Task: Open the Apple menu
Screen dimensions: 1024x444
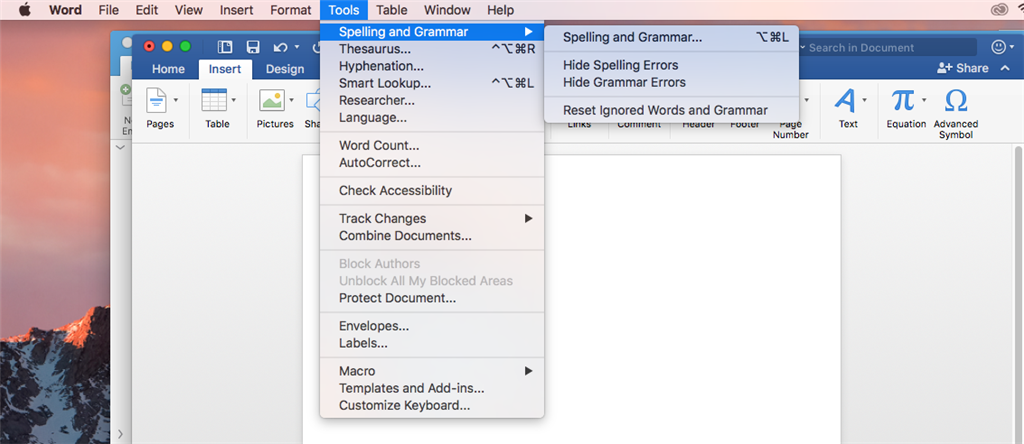Action: point(25,10)
